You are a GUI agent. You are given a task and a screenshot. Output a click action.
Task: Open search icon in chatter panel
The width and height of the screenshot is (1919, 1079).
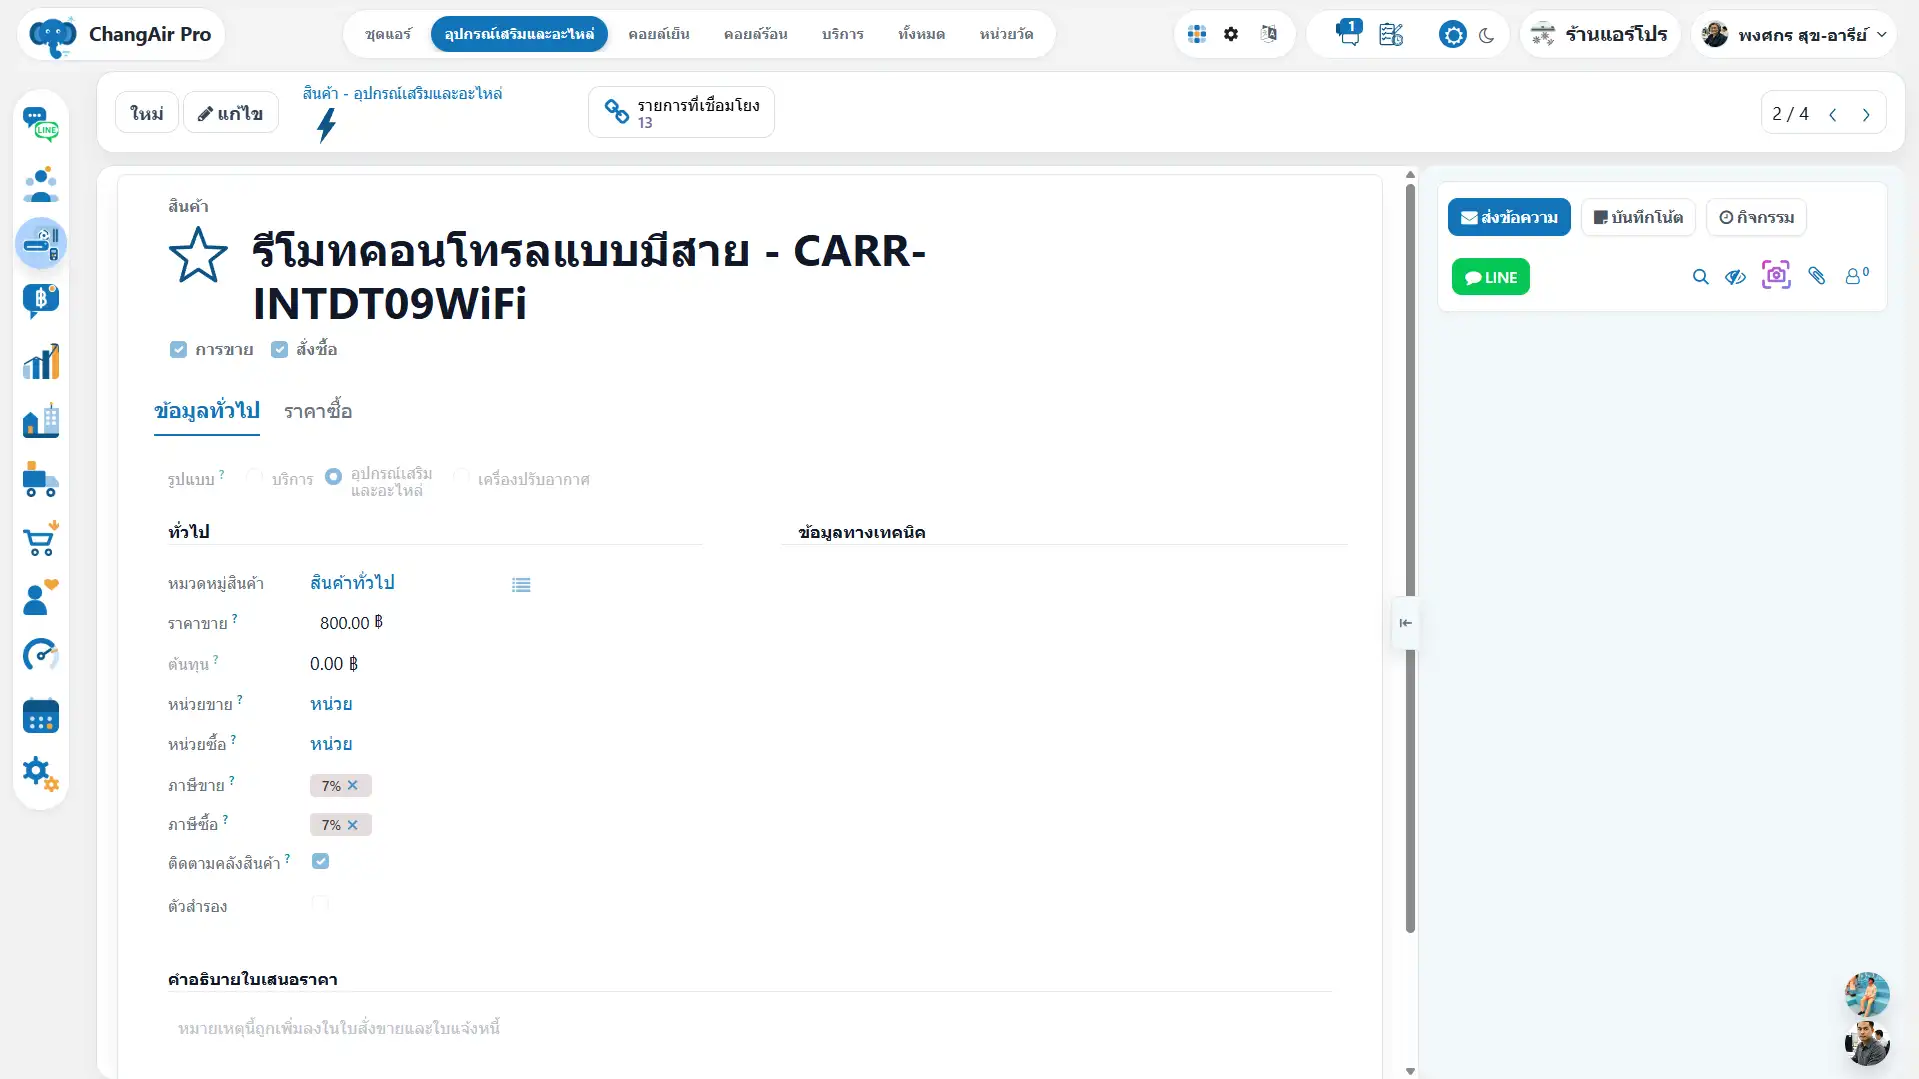coord(1700,277)
